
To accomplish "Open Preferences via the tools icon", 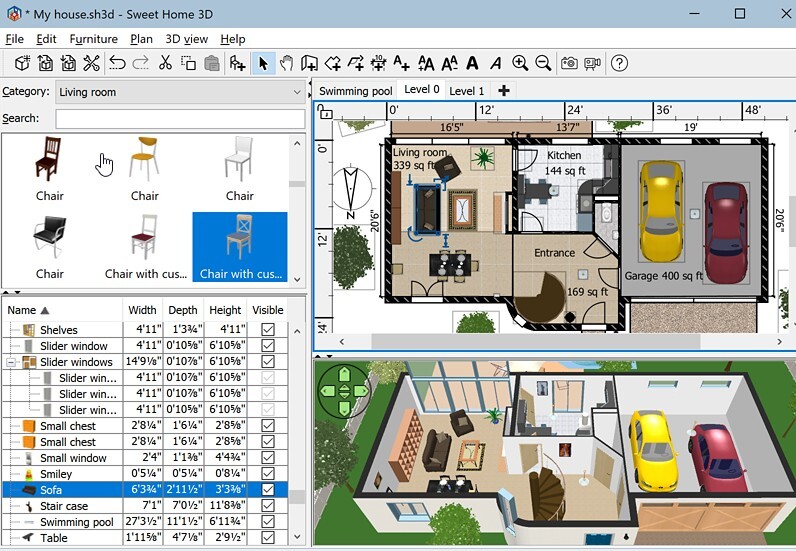I will [91, 63].
